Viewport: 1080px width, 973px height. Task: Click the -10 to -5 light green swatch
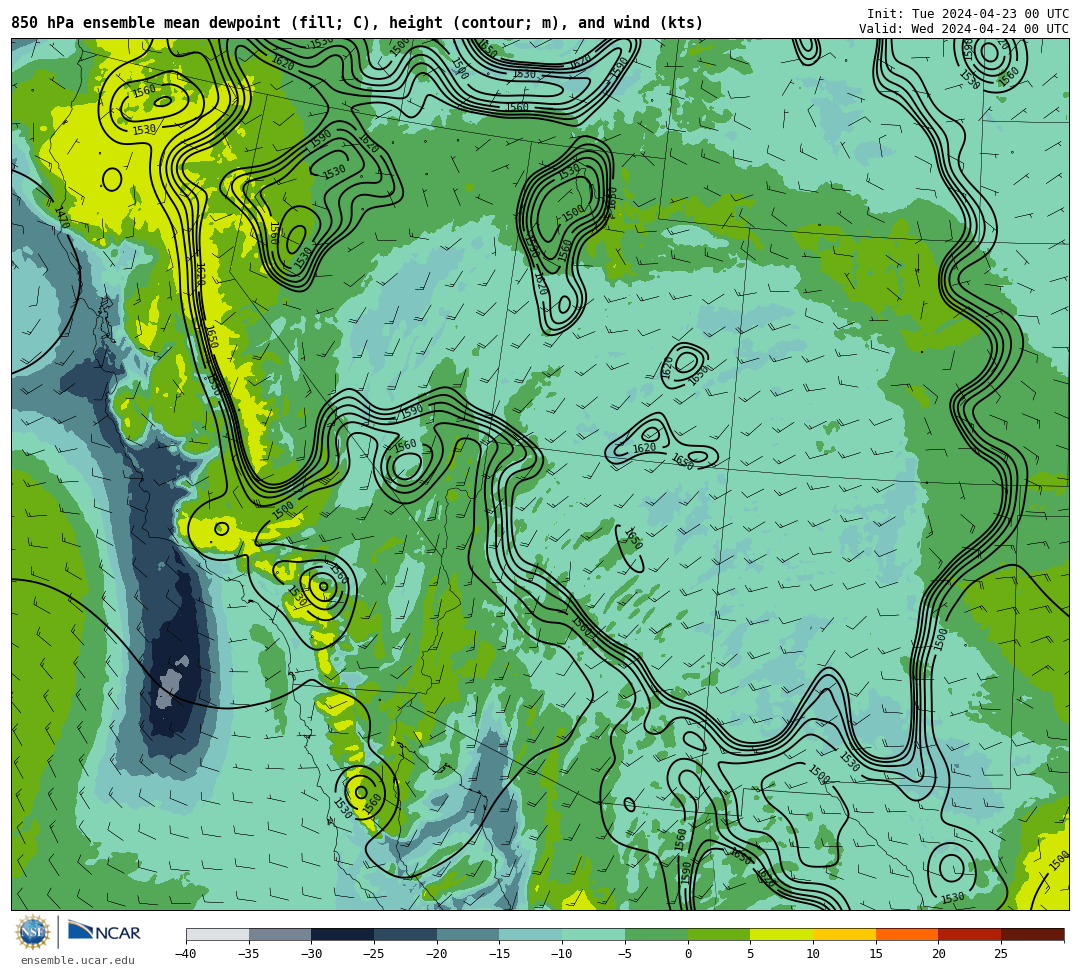tap(594, 934)
